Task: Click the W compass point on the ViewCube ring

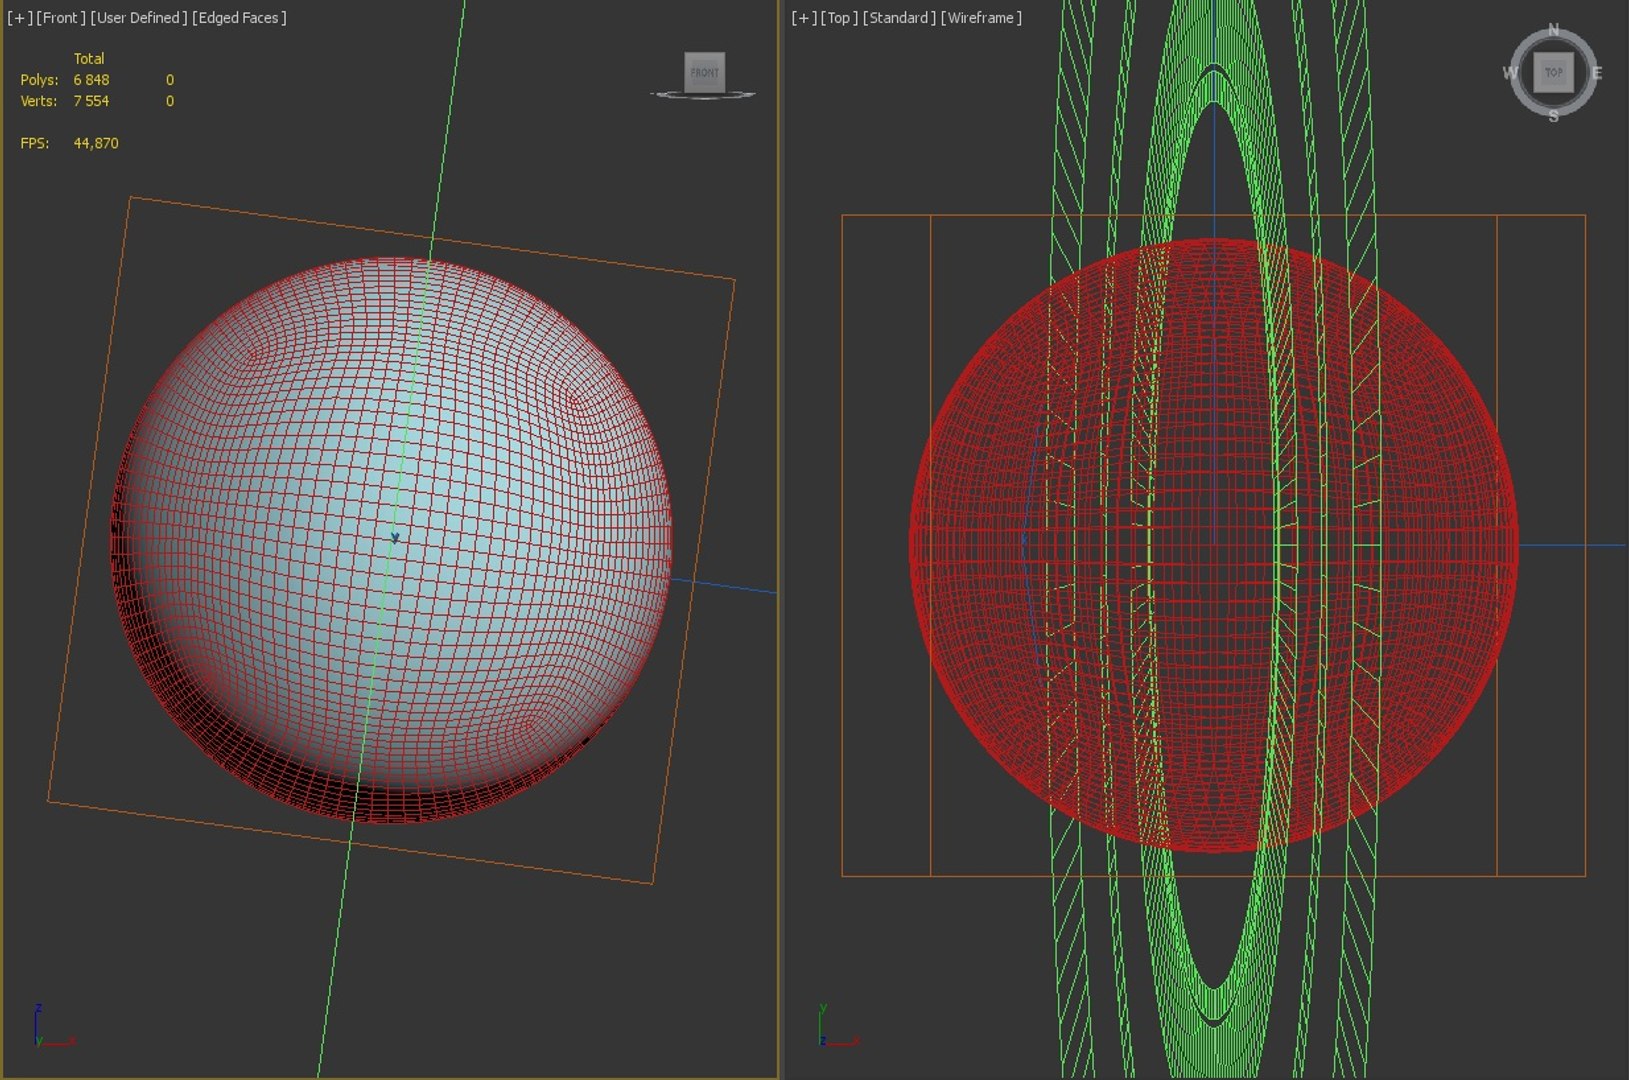Action: pyautogui.click(x=1510, y=72)
